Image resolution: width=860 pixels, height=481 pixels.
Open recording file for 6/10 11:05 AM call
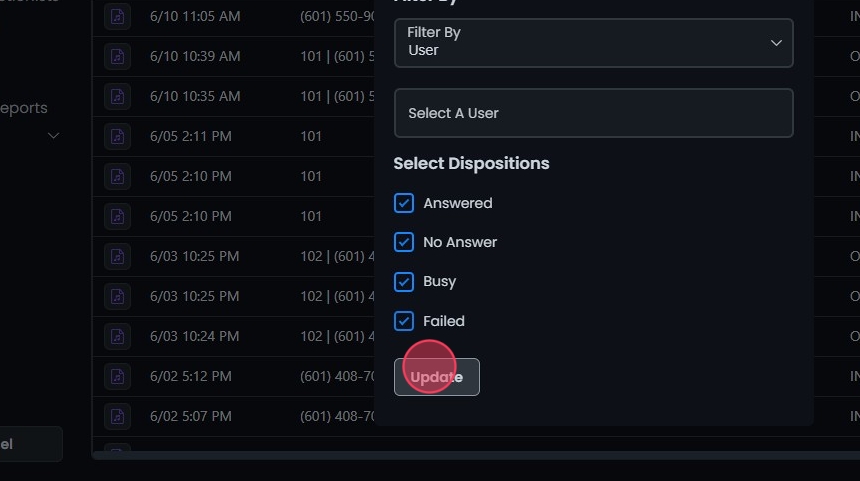118,17
